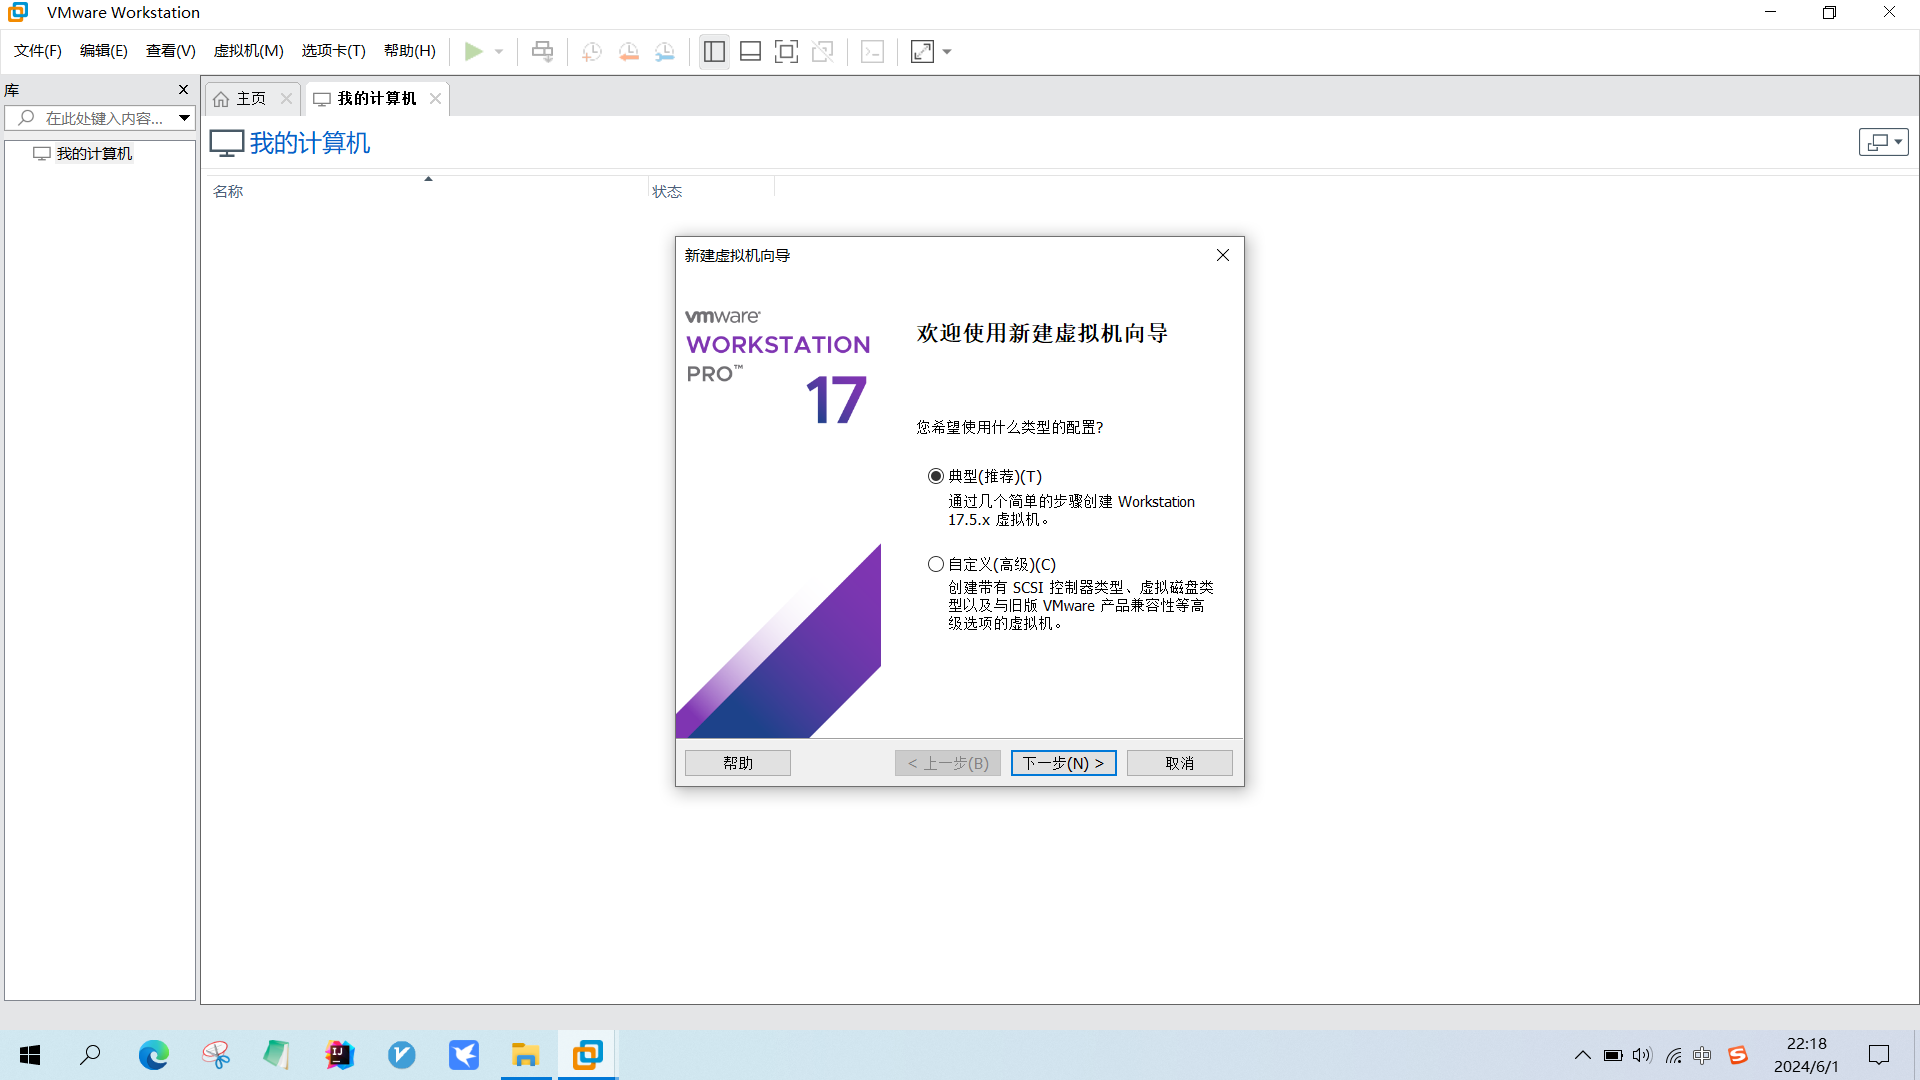This screenshot has height=1080, width=1920.
Task: Enter full screen mode icon
Action: (x=786, y=51)
